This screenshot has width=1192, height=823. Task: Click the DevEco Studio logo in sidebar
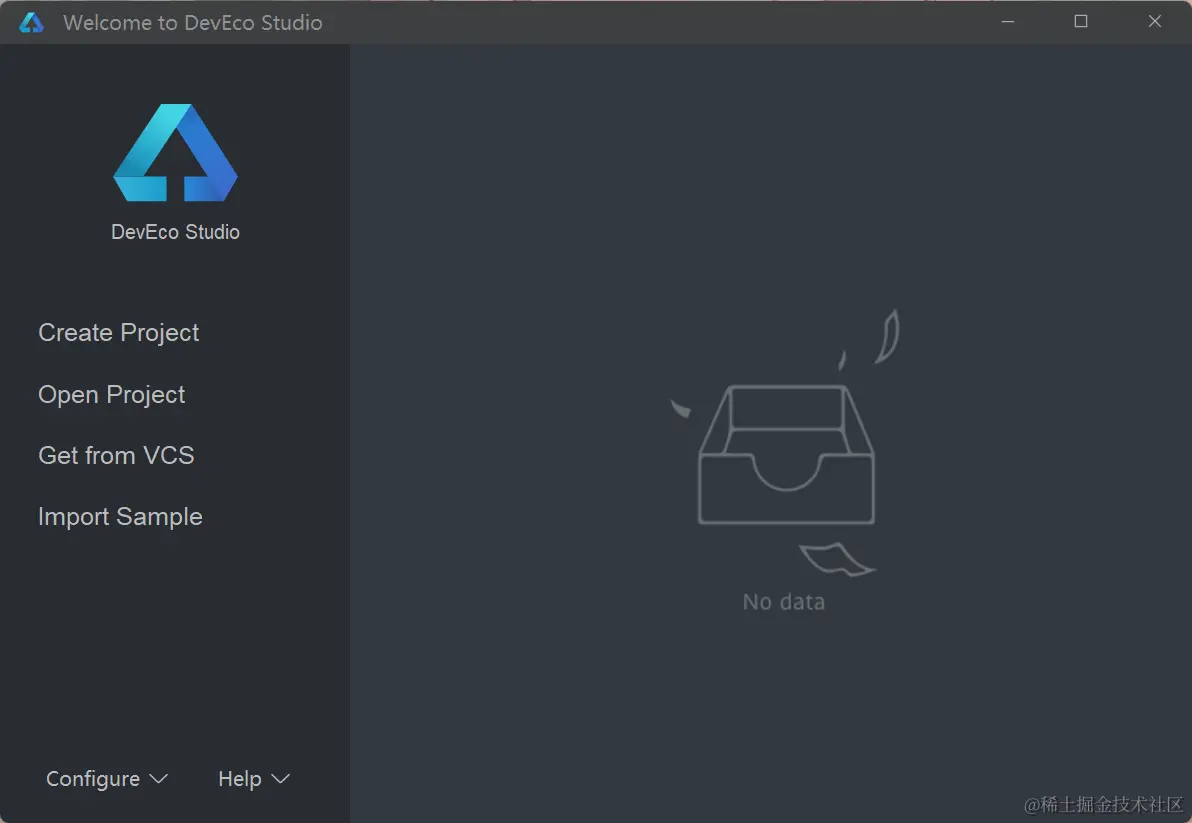pos(176,153)
